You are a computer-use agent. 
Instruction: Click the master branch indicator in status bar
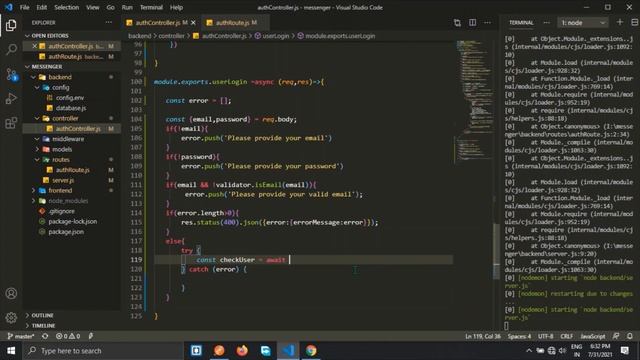[20, 336]
